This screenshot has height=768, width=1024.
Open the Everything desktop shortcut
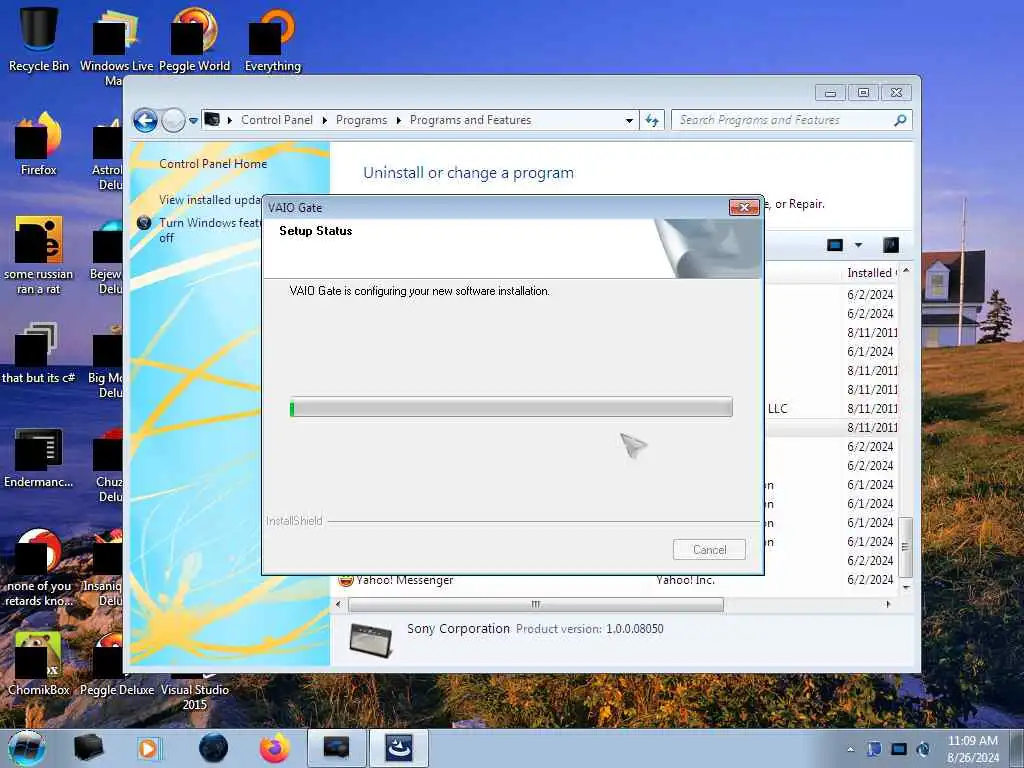click(x=273, y=39)
